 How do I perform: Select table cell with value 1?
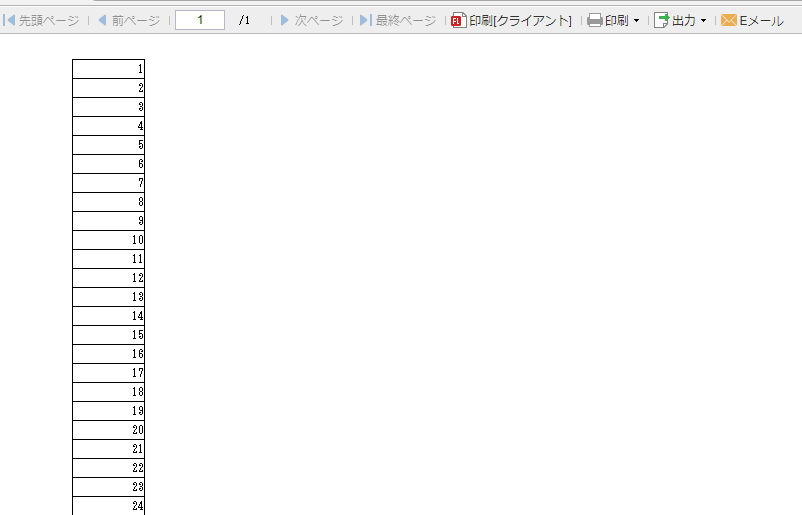click(x=108, y=69)
